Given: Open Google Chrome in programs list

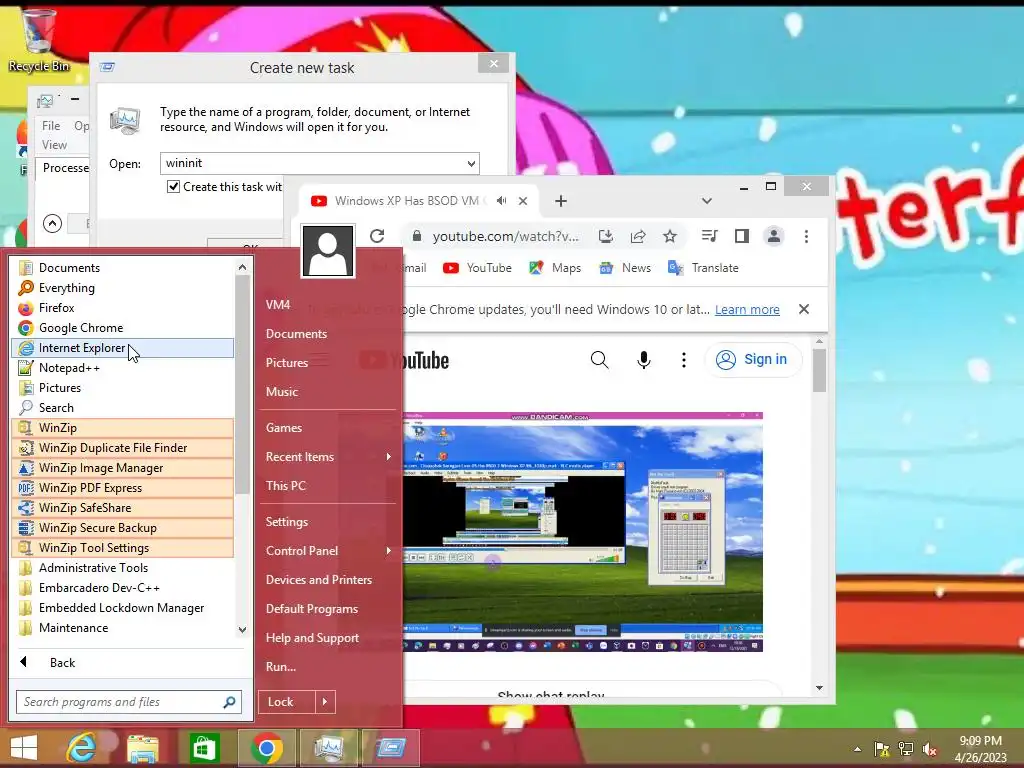Looking at the screenshot, I should 123,328.
